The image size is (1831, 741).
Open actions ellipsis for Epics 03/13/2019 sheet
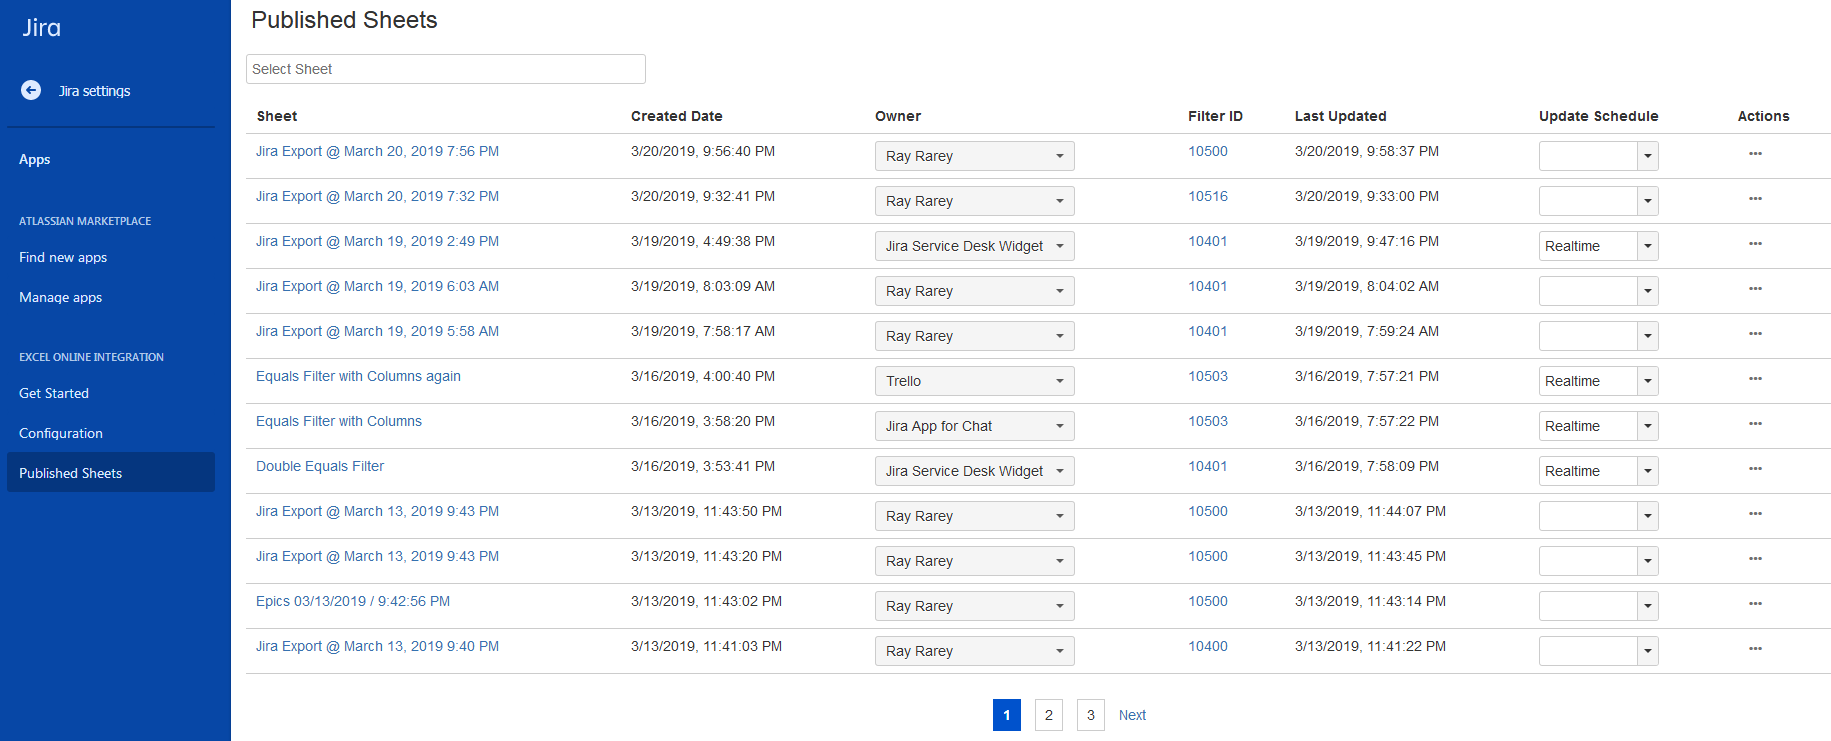pos(1755,603)
